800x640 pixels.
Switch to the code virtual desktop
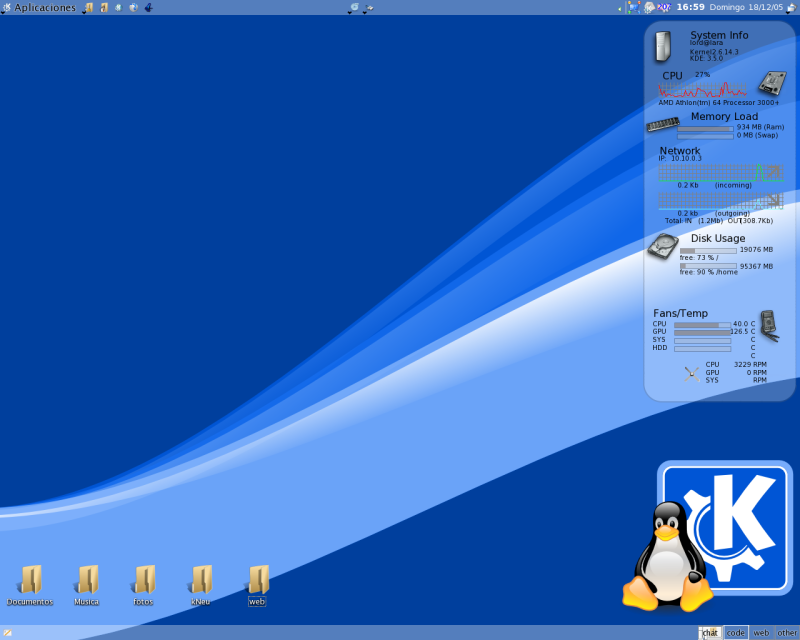(736, 633)
